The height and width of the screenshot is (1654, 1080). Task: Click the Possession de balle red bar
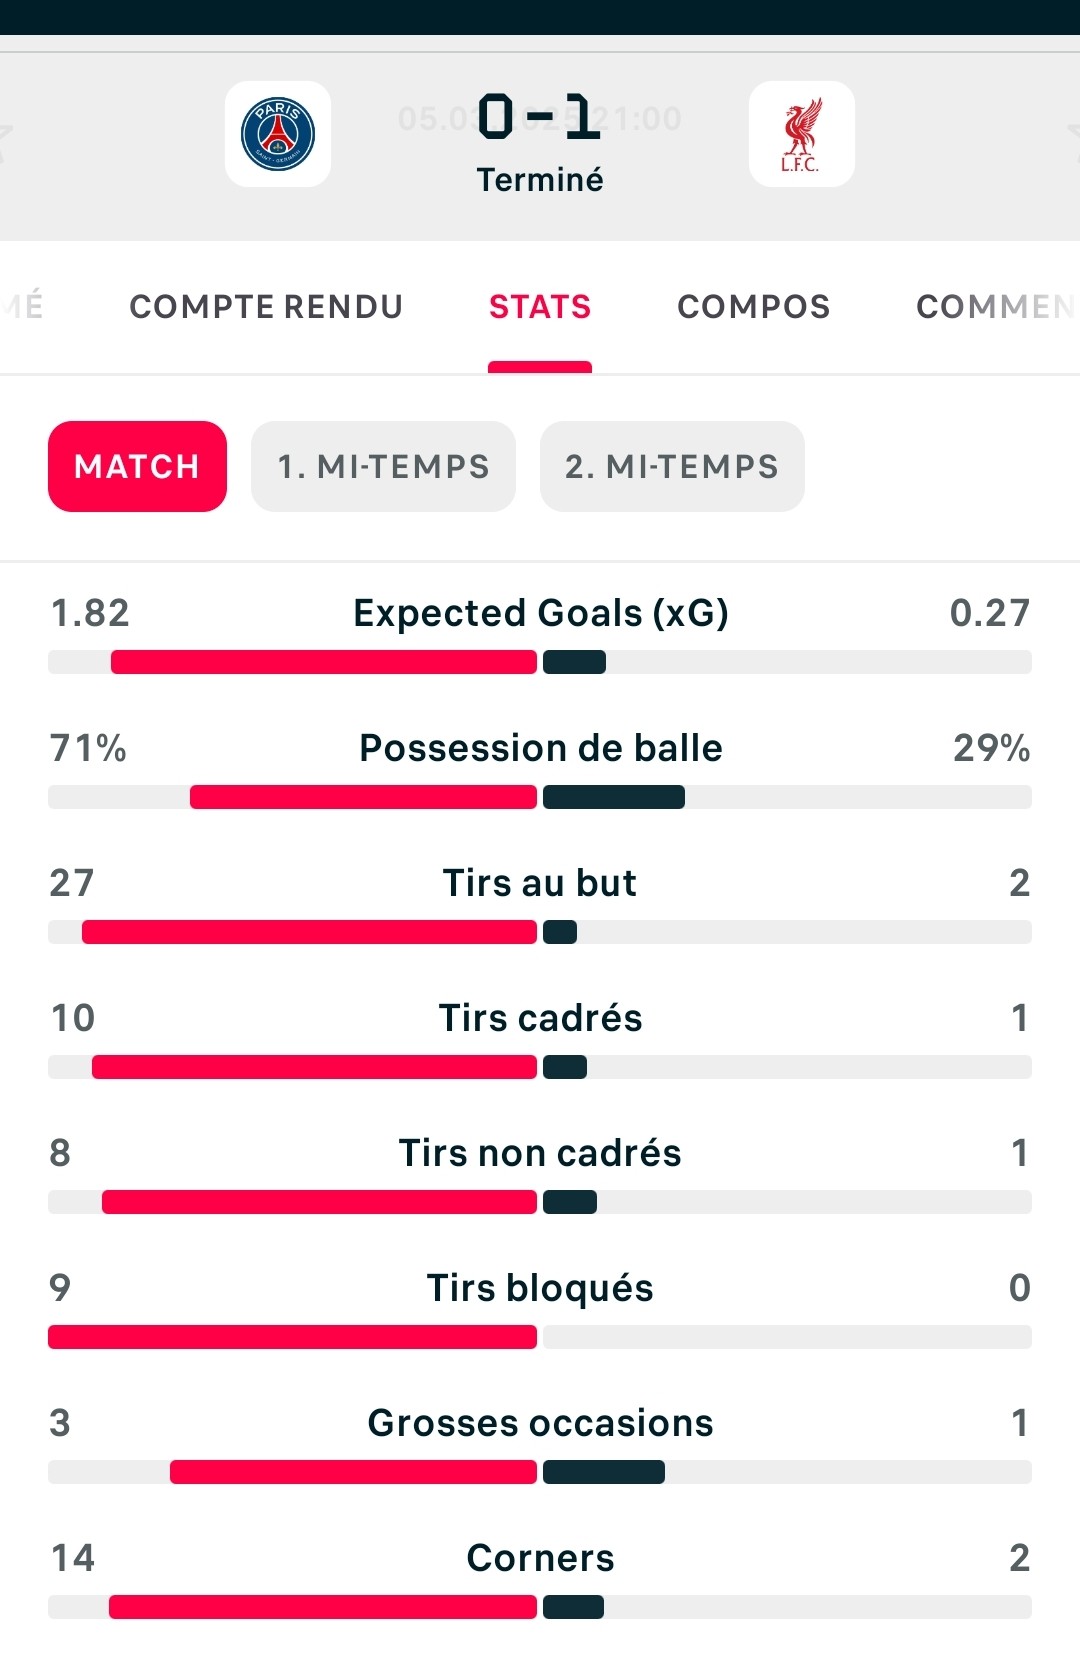[363, 797]
